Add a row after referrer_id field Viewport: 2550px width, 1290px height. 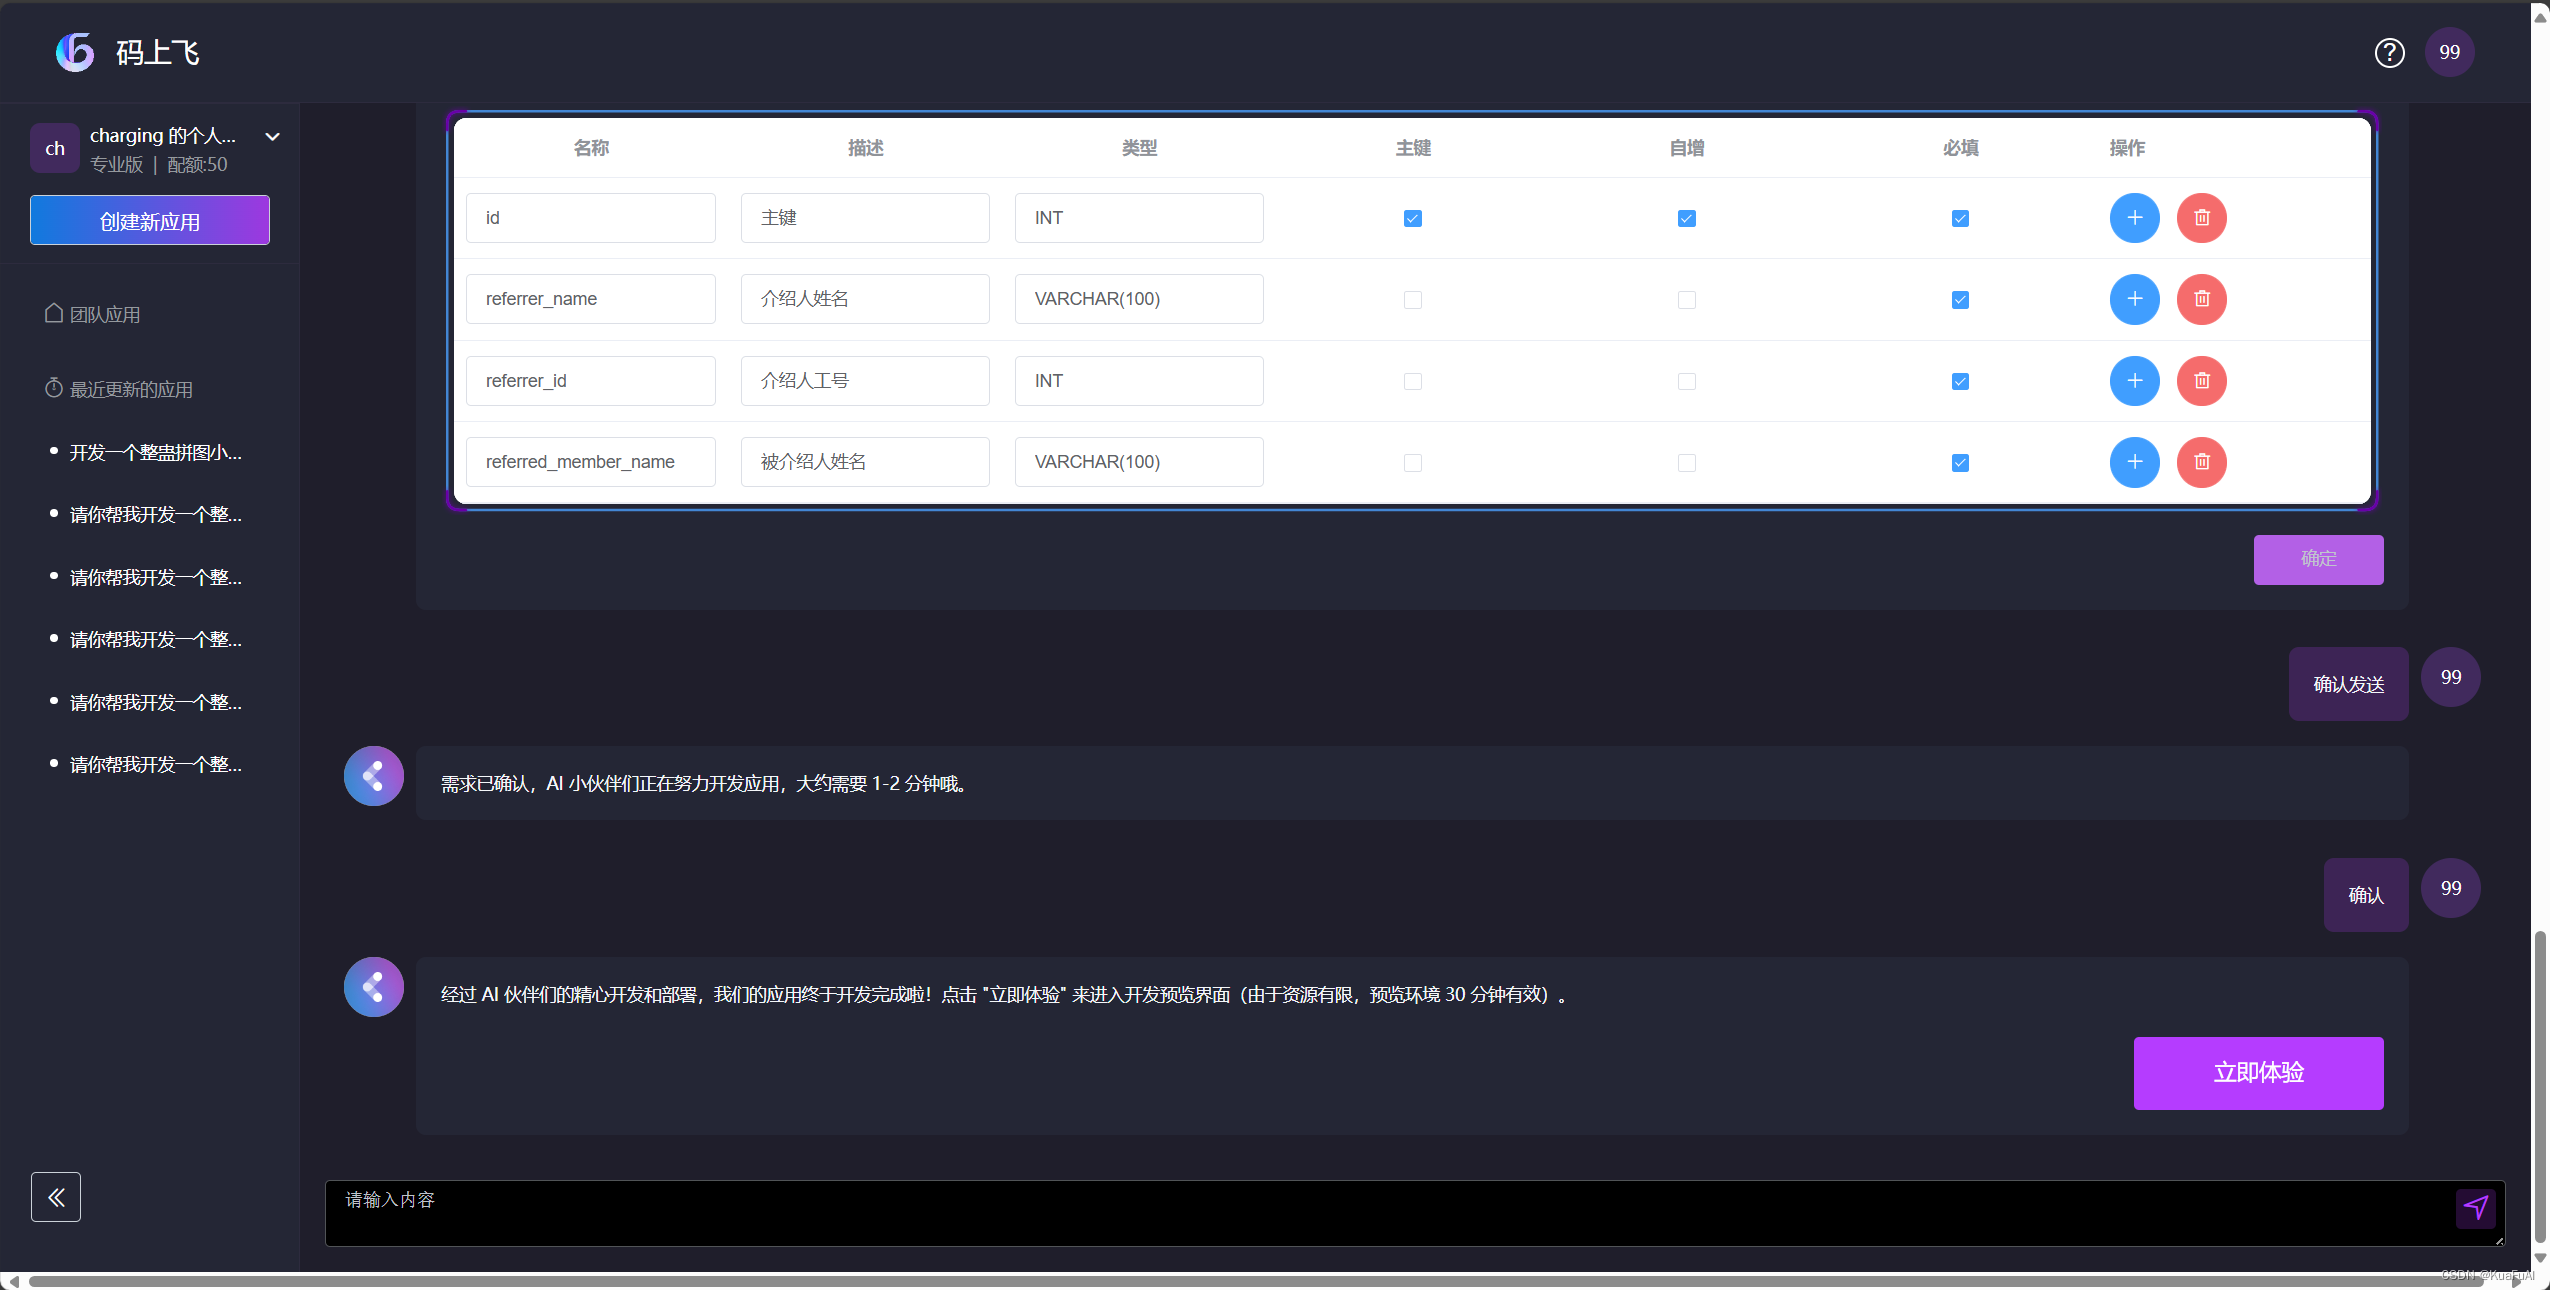coord(2134,381)
